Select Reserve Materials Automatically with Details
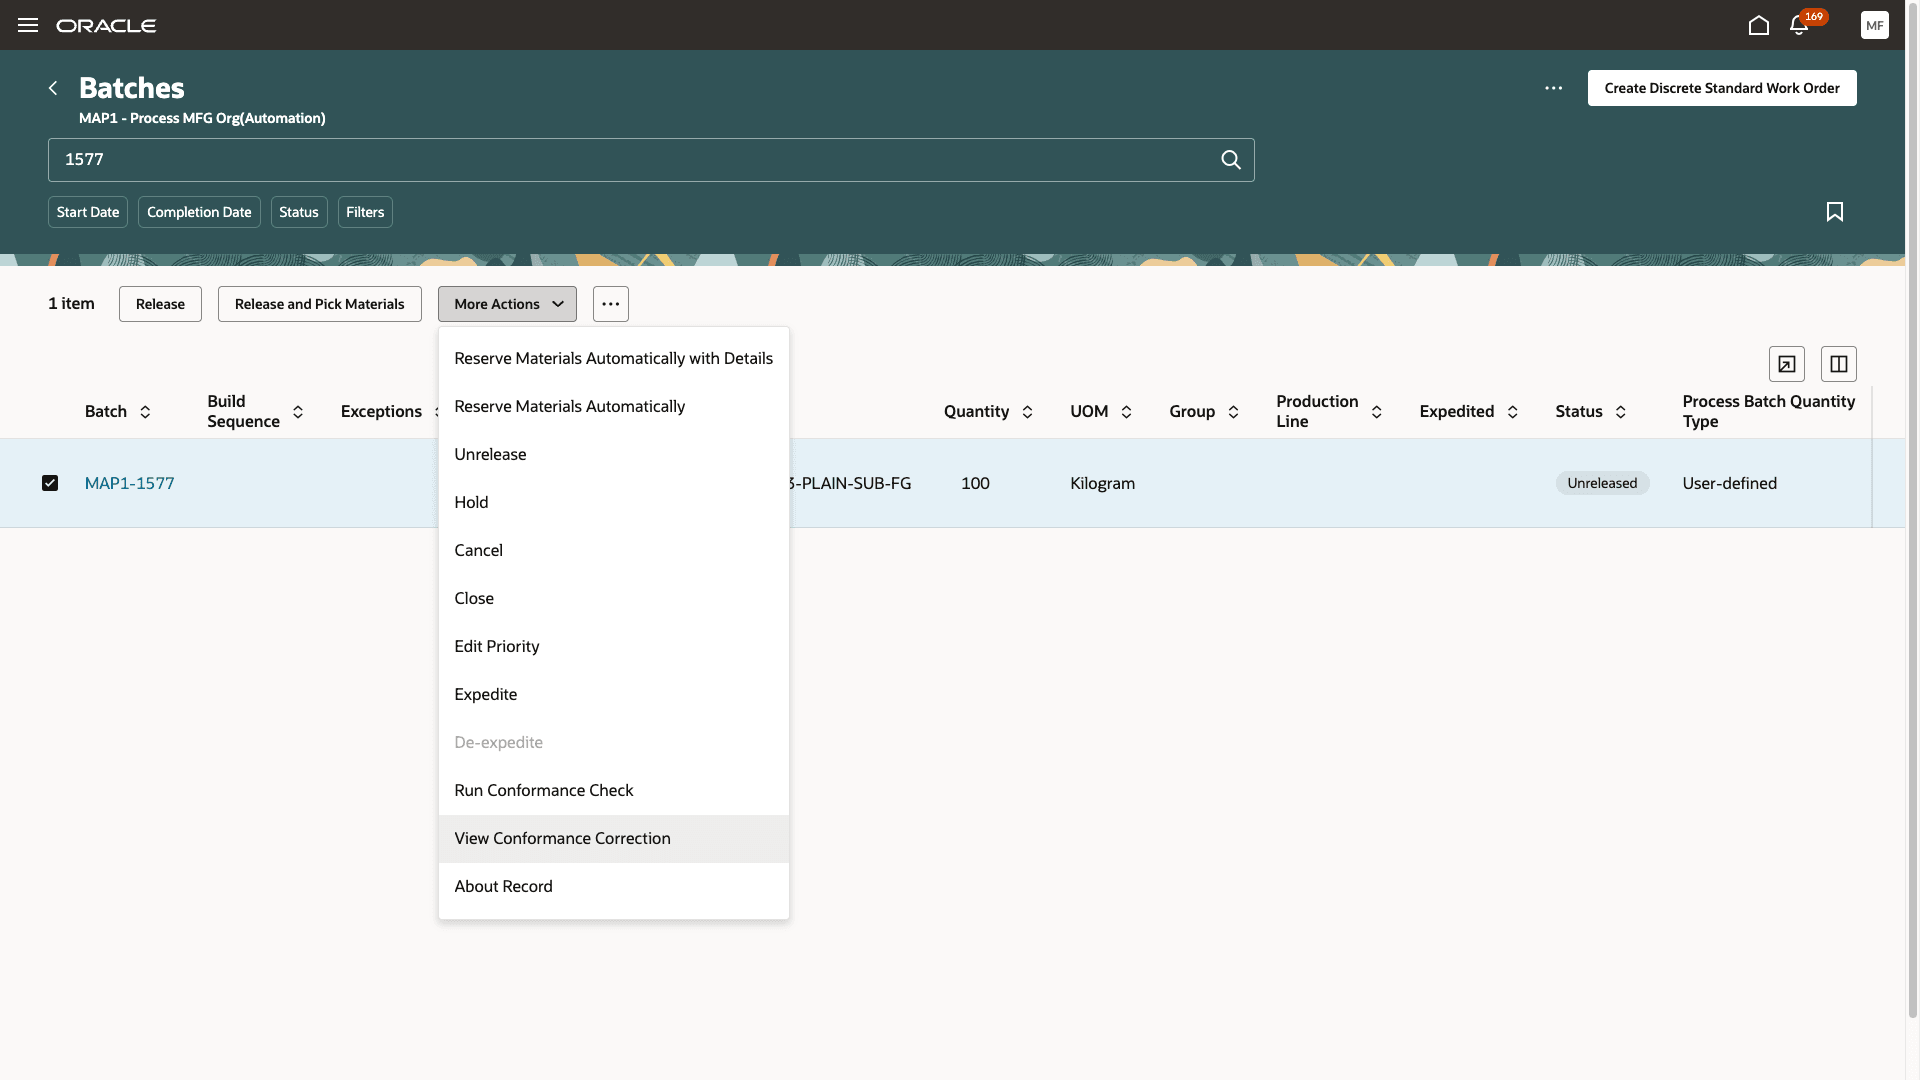The height and width of the screenshot is (1080, 1920). tap(614, 359)
